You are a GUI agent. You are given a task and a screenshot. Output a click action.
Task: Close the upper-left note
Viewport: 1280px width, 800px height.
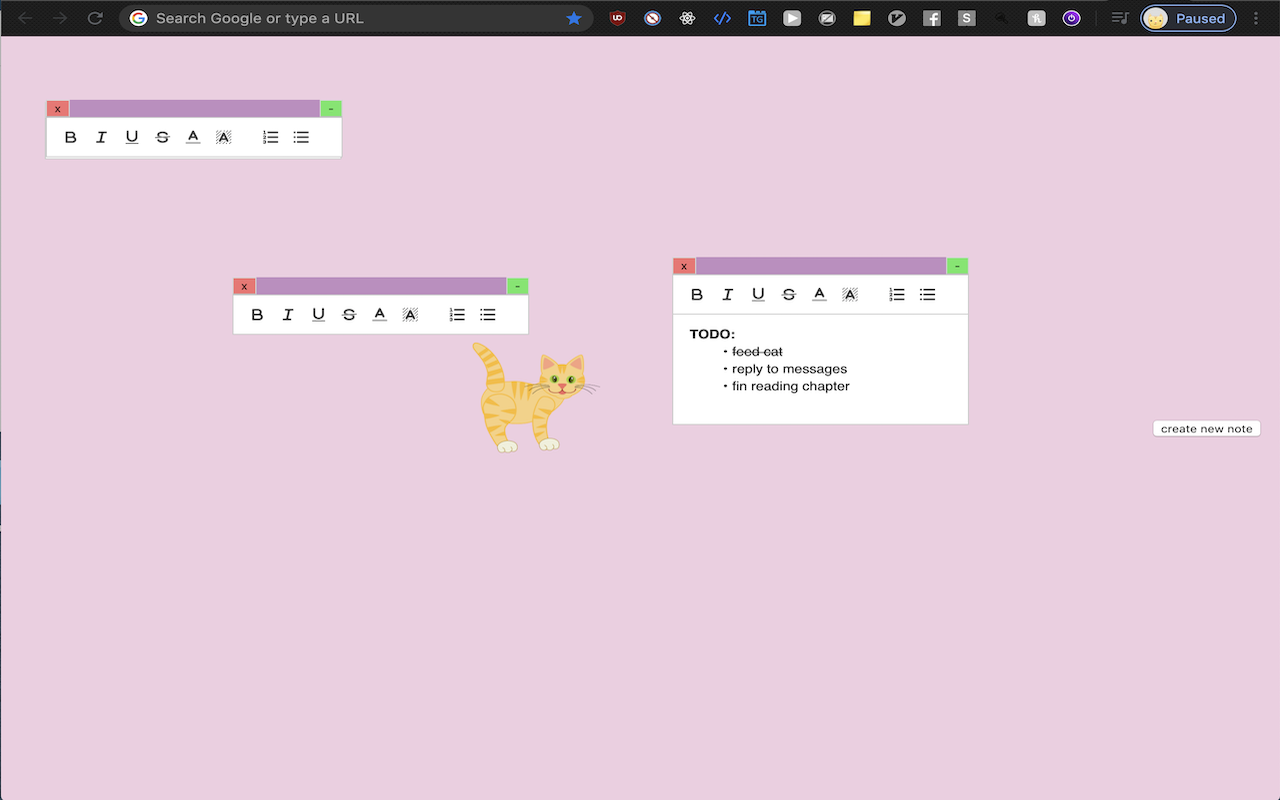[58, 109]
